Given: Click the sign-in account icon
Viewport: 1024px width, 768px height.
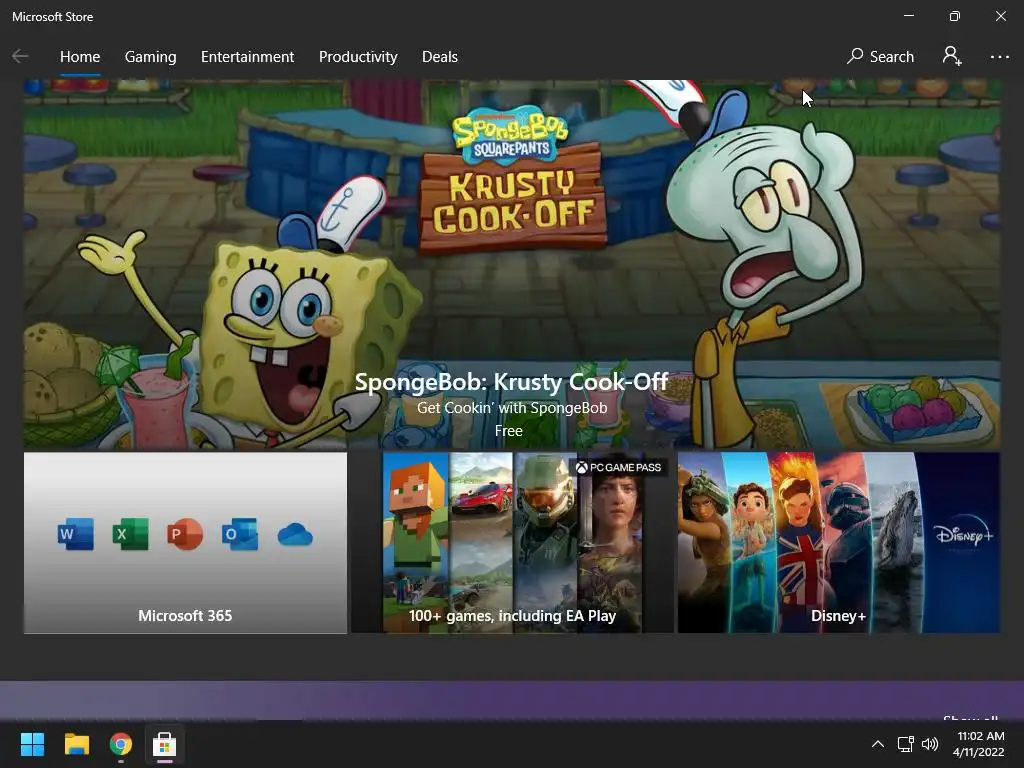Looking at the screenshot, I should [x=952, y=56].
